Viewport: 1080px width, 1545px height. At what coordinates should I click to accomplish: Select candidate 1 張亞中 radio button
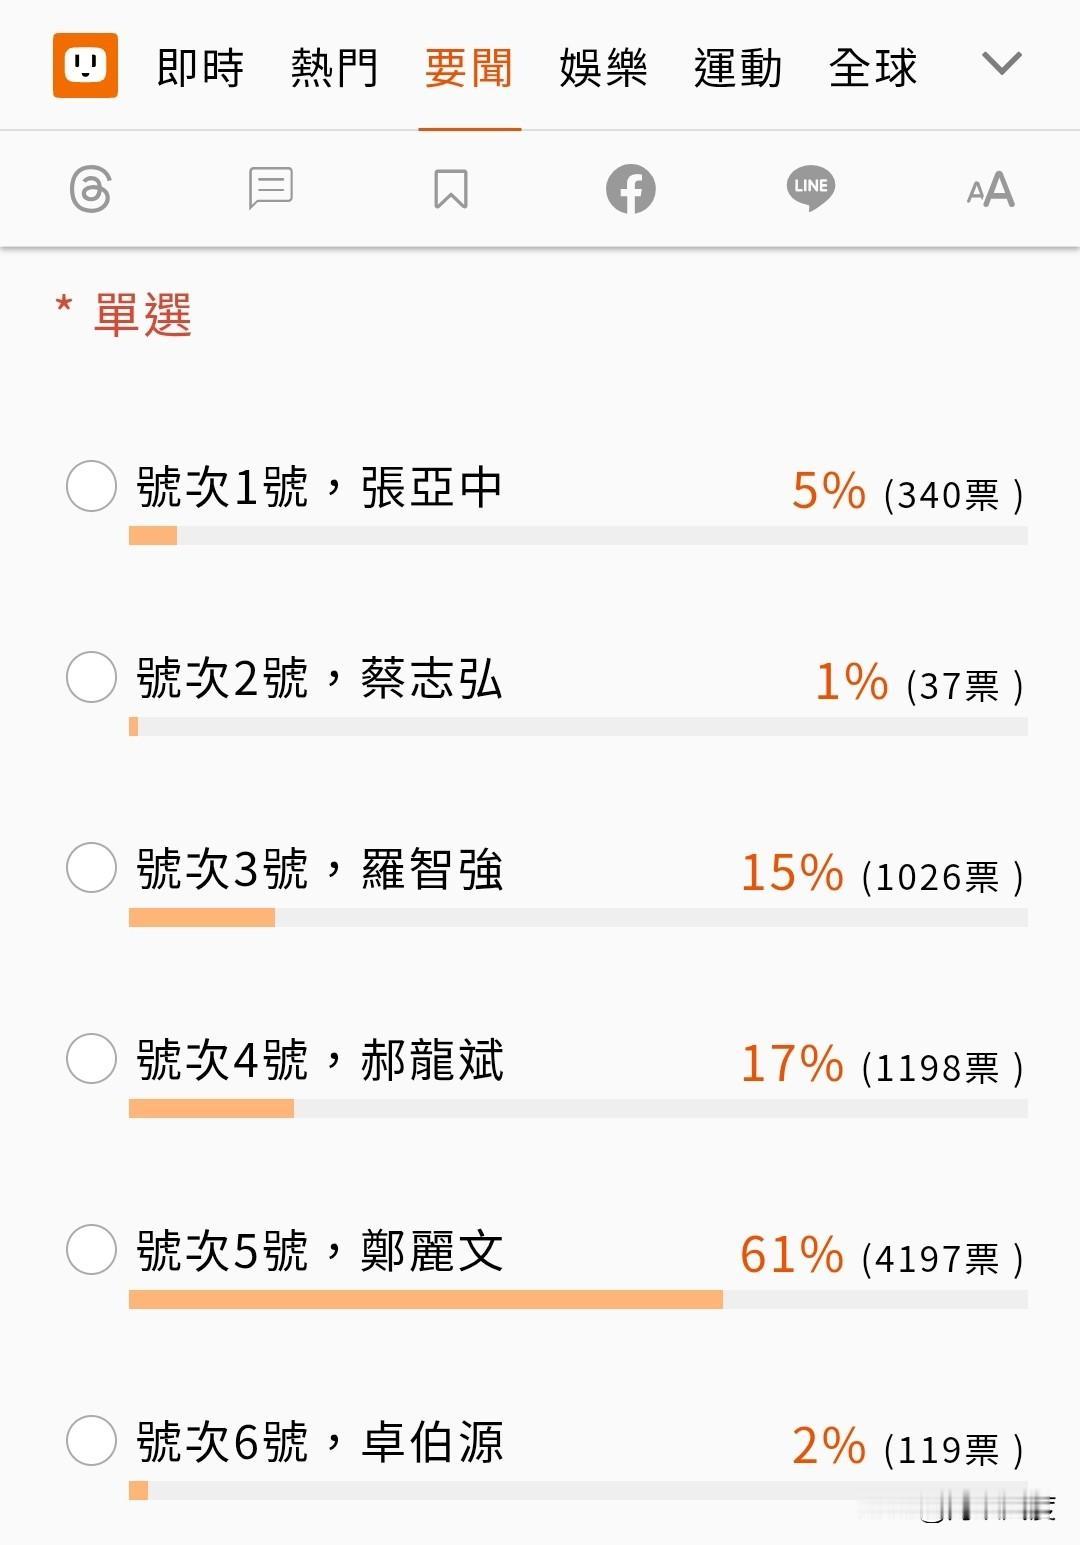click(91, 486)
